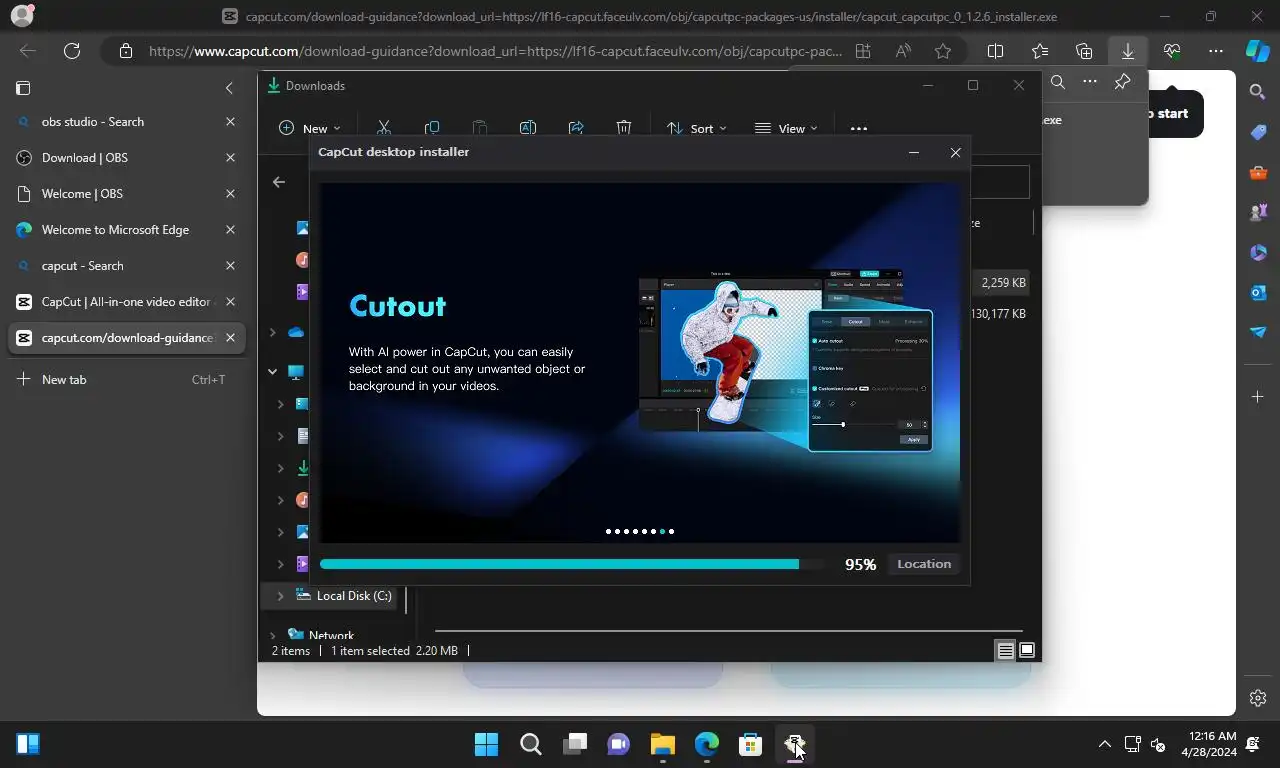Viewport: 1280px width, 768px height.
Task: Open the View dropdown in Explorer
Action: tap(786, 128)
